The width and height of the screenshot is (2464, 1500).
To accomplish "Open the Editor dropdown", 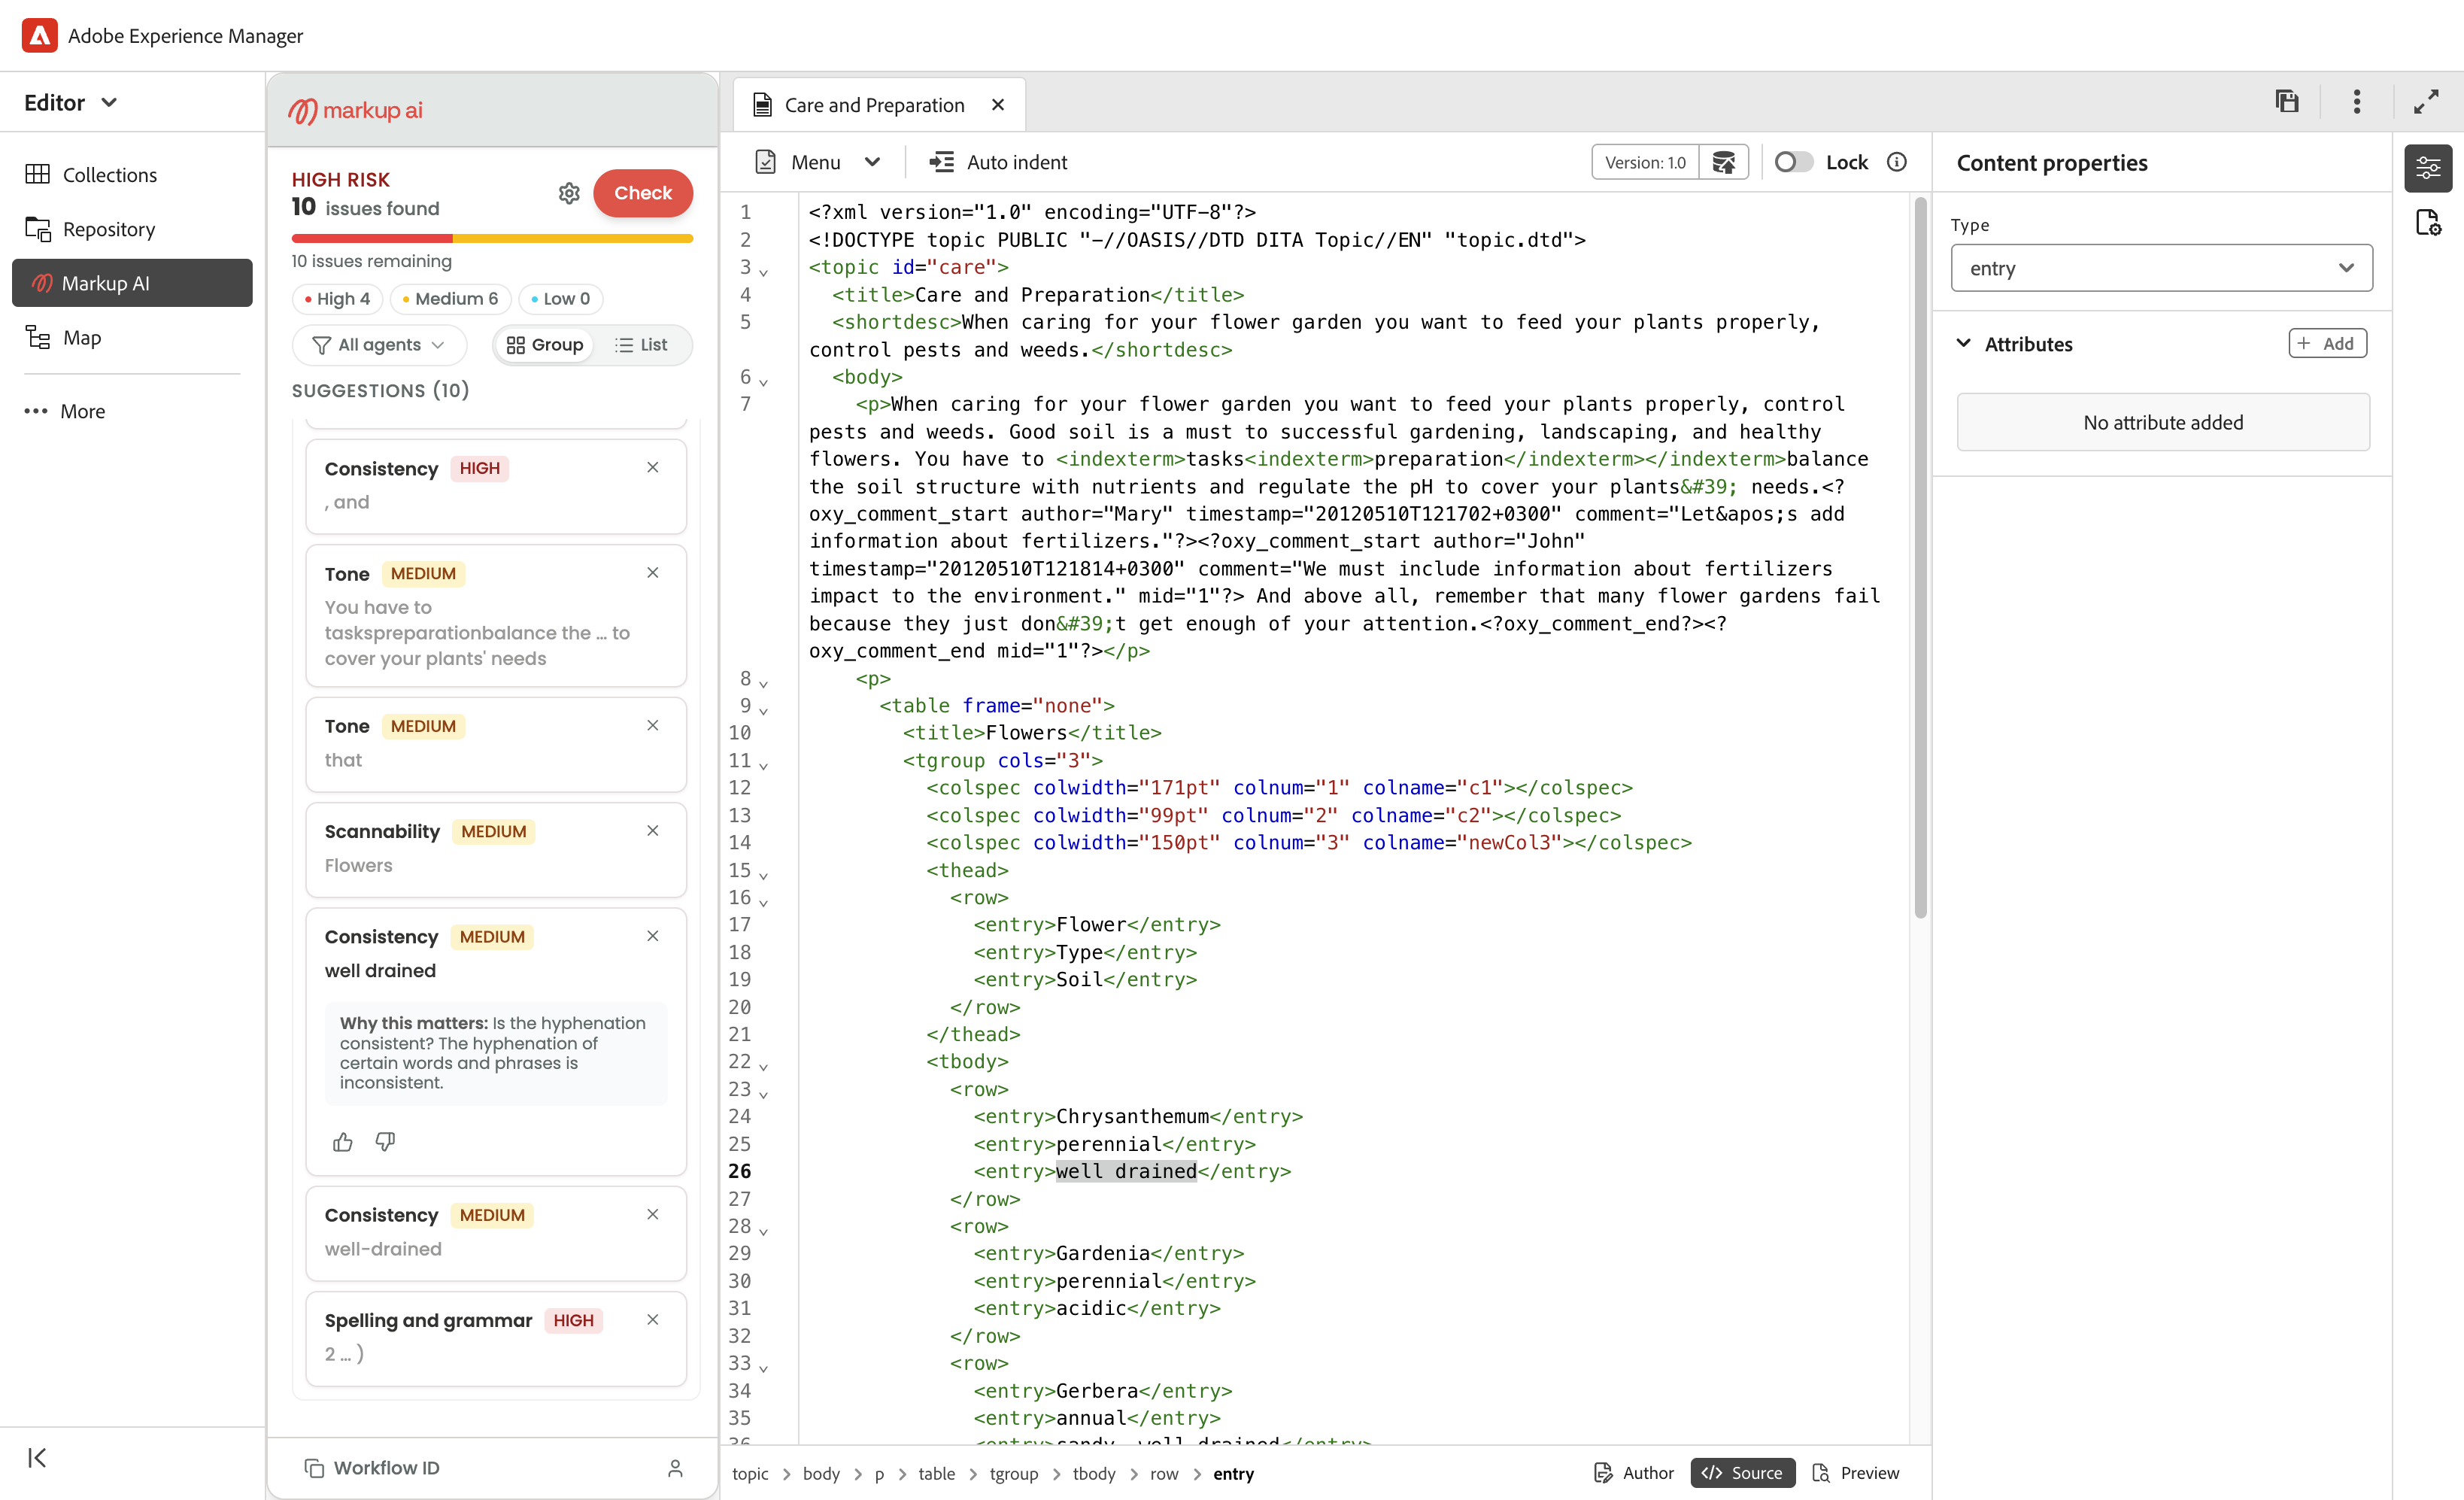I will [71, 102].
